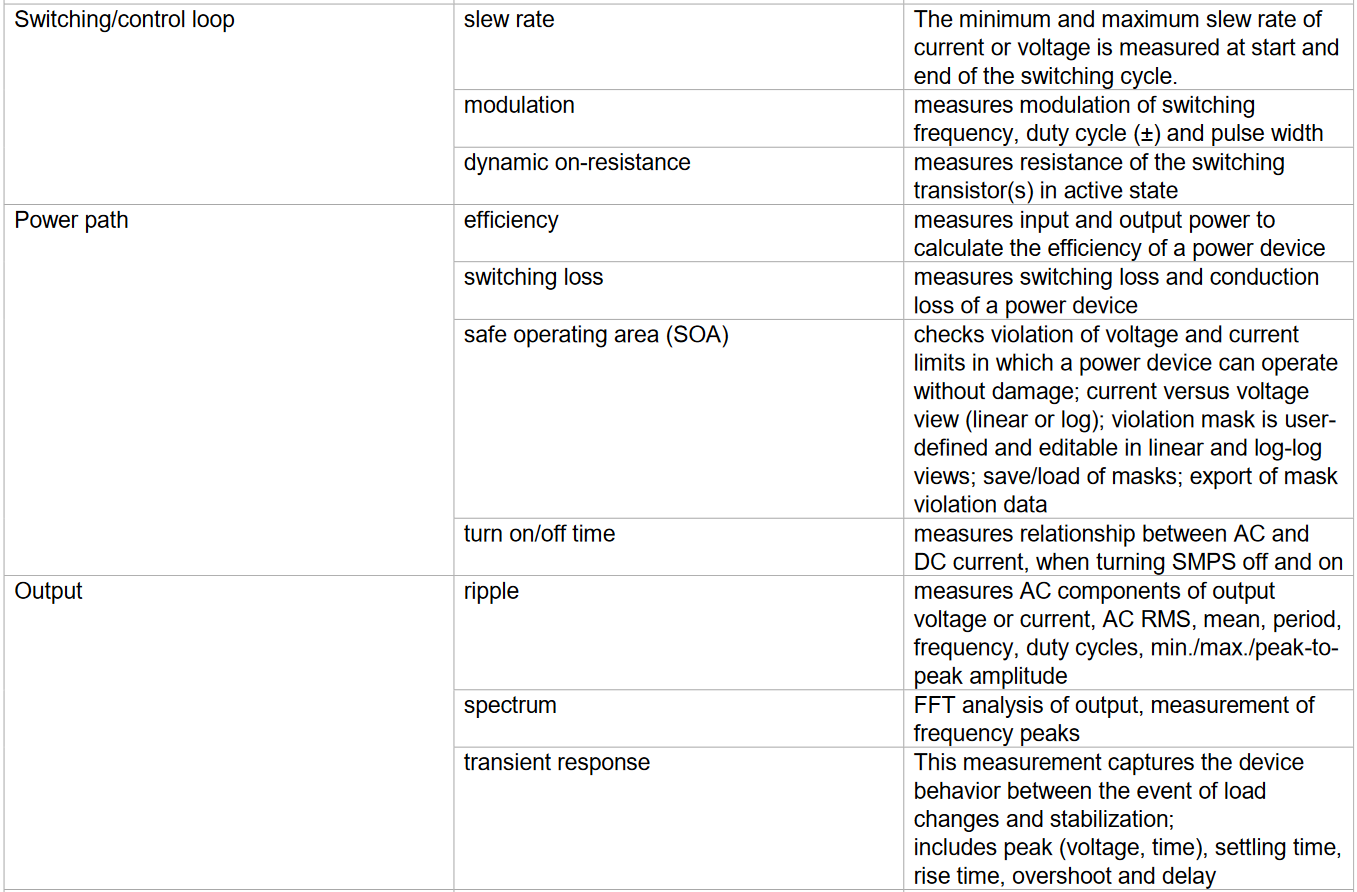This screenshot has width=1357, height=892.
Task: Select the 'efficiency' table entry
Action: (x=511, y=220)
